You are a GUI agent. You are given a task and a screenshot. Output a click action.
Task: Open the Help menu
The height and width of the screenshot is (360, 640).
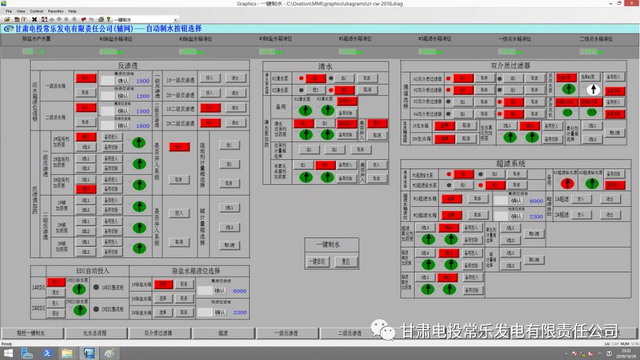(72, 11)
